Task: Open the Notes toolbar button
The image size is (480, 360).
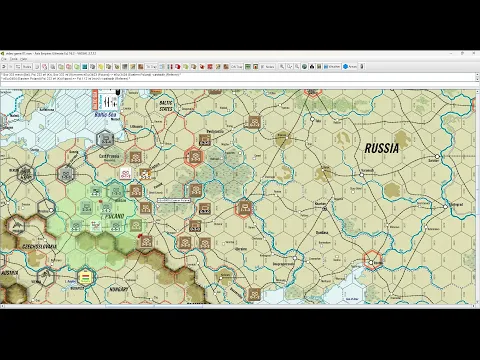Action: [267, 67]
